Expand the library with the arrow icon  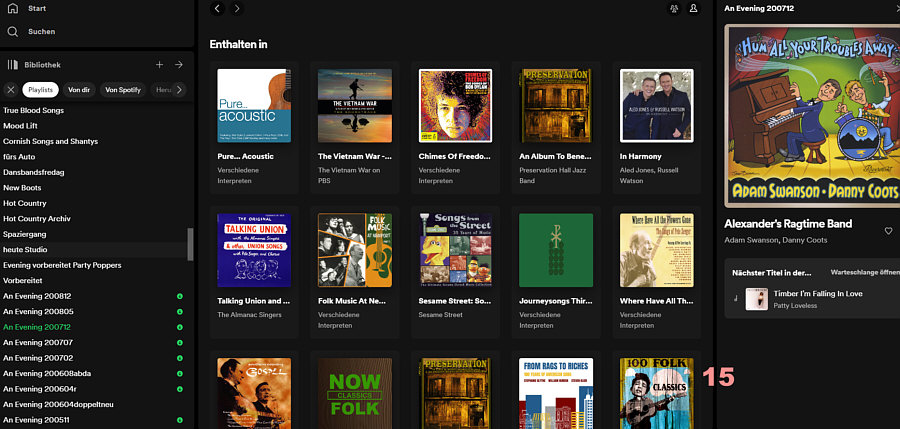[178, 65]
